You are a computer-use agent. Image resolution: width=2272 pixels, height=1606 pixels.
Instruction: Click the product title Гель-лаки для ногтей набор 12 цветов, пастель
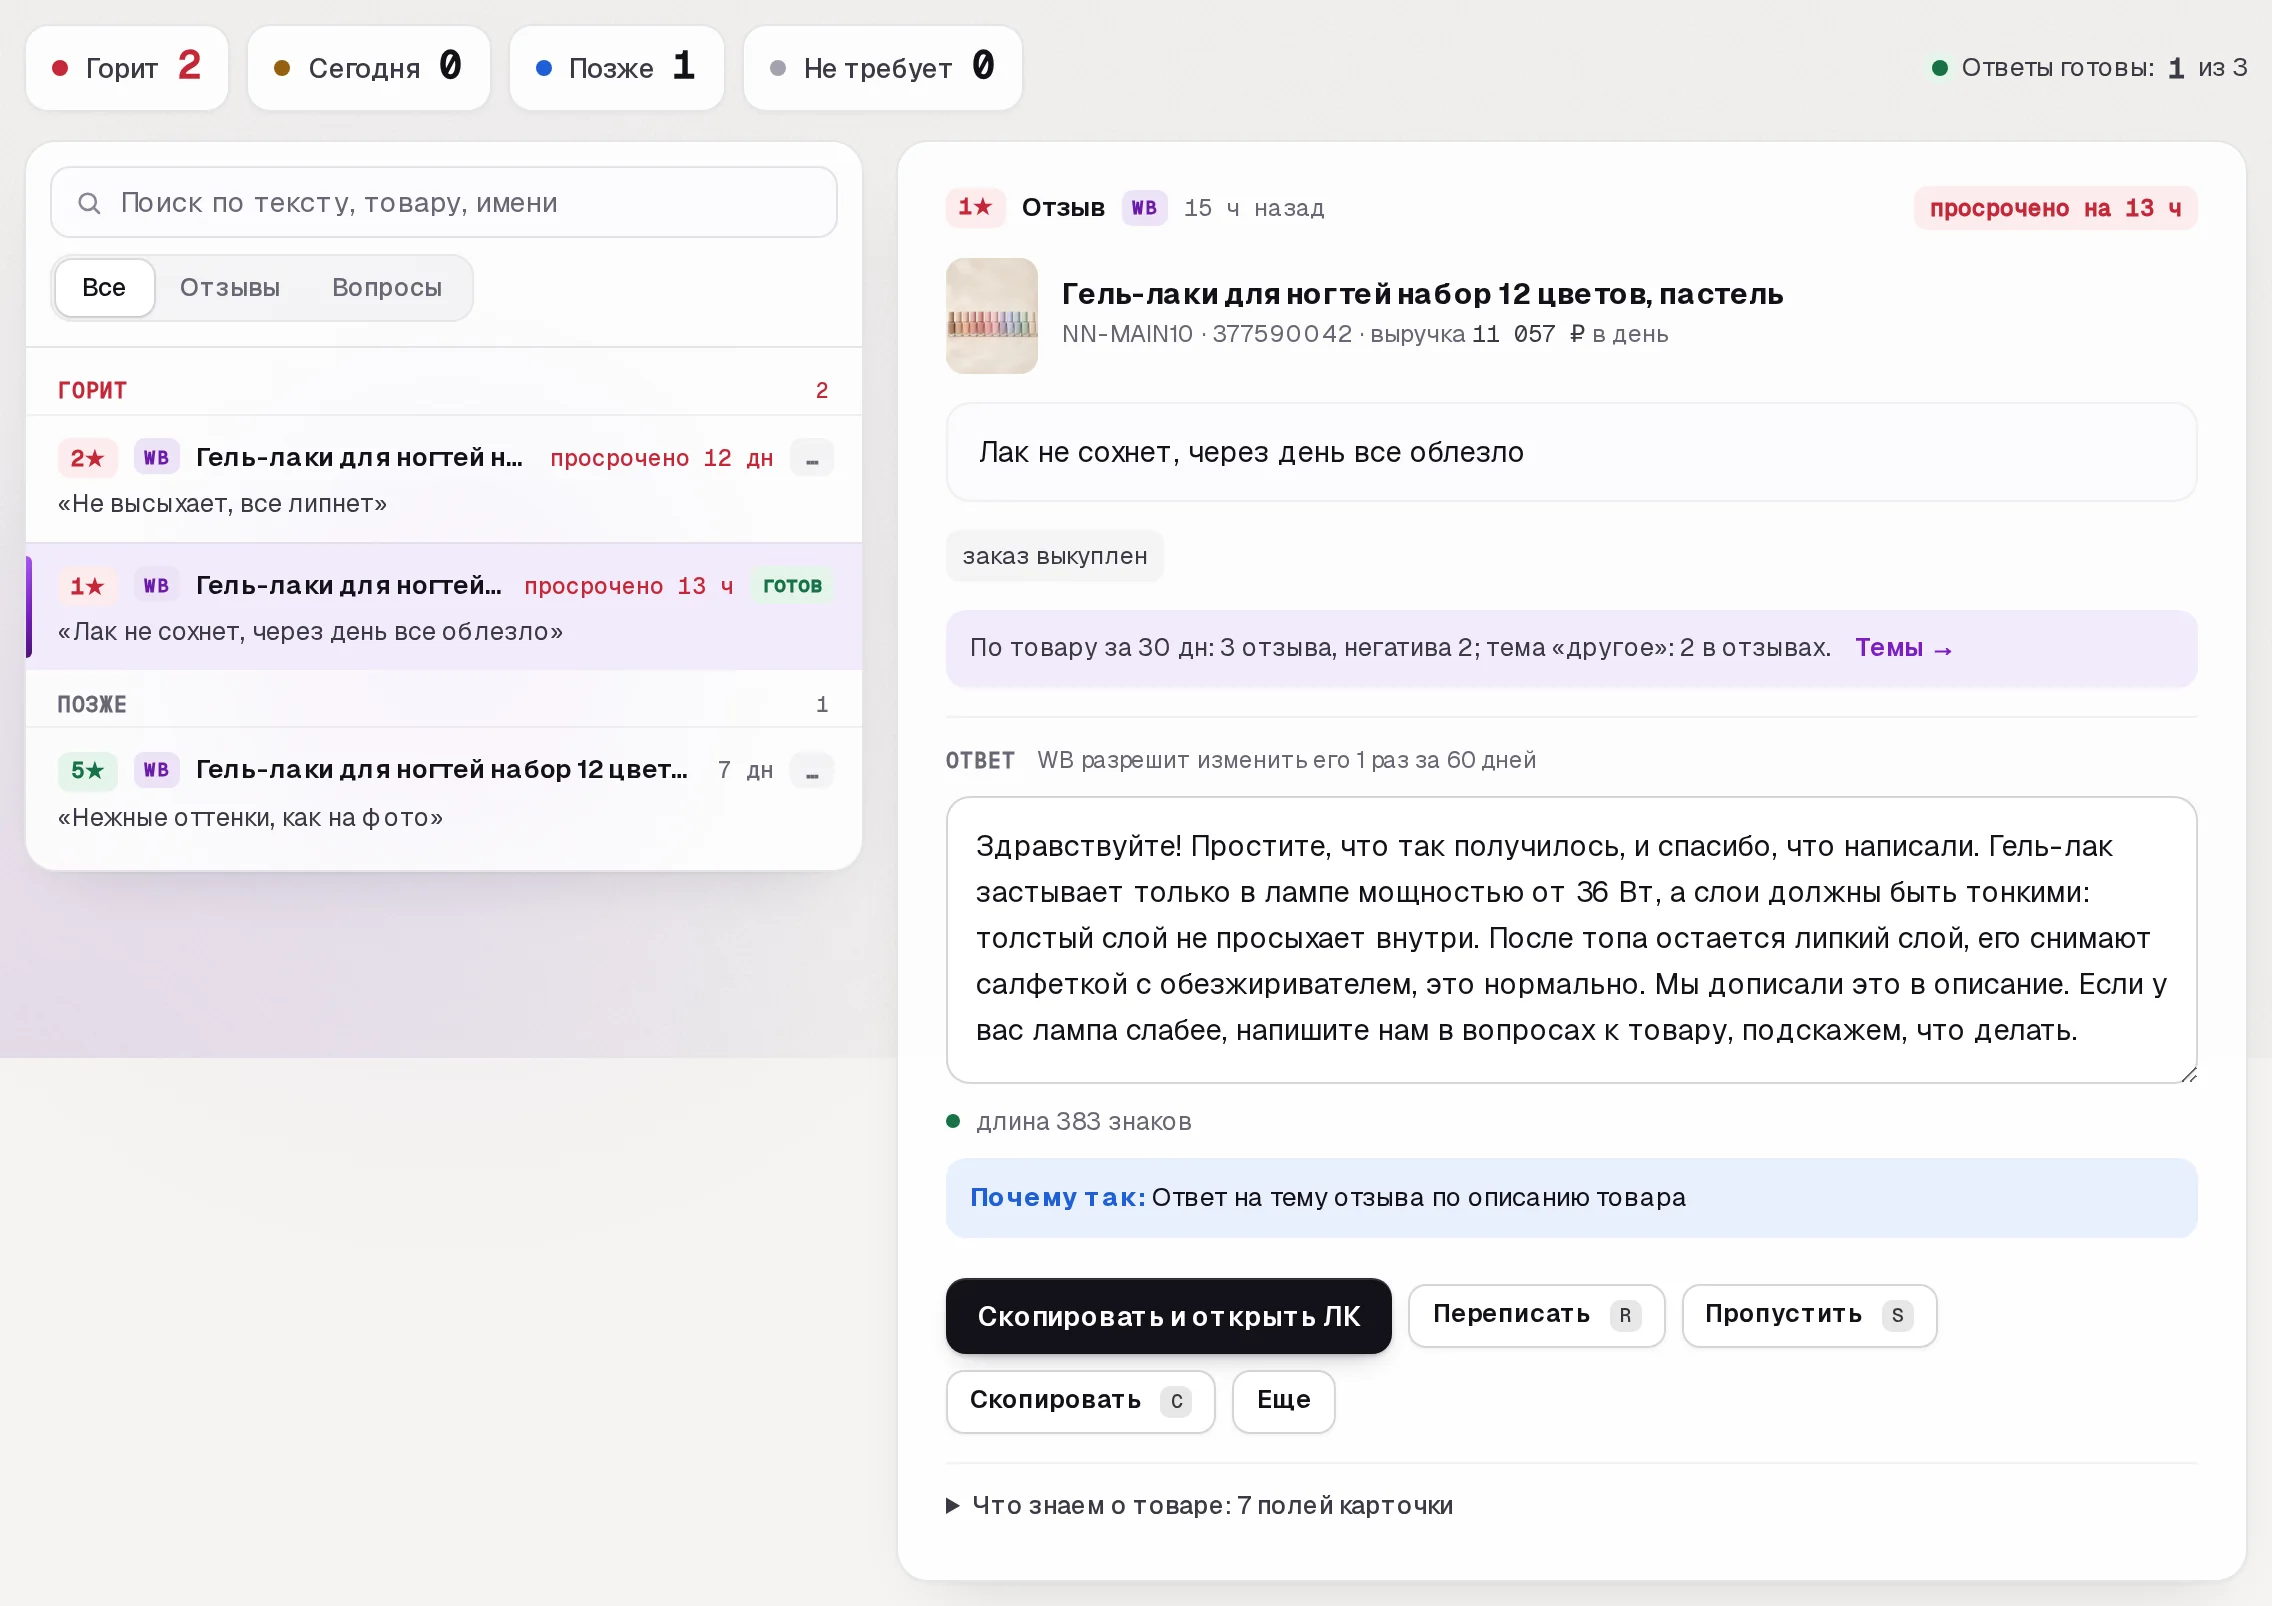pyautogui.click(x=1422, y=294)
